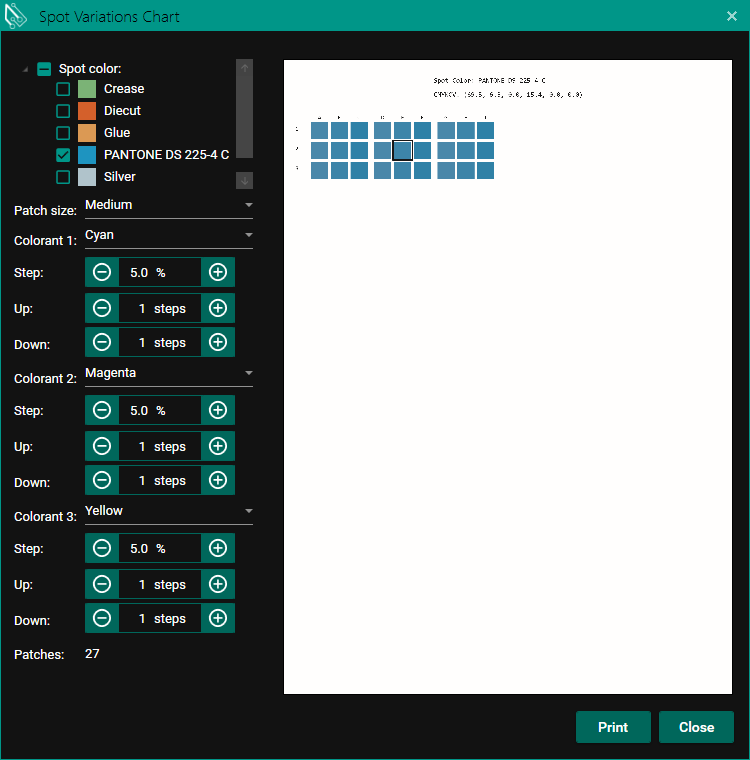This screenshot has width=750, height=760.
Task: Decrease Colorant 1 Up steps
Action: coord(102,308)
